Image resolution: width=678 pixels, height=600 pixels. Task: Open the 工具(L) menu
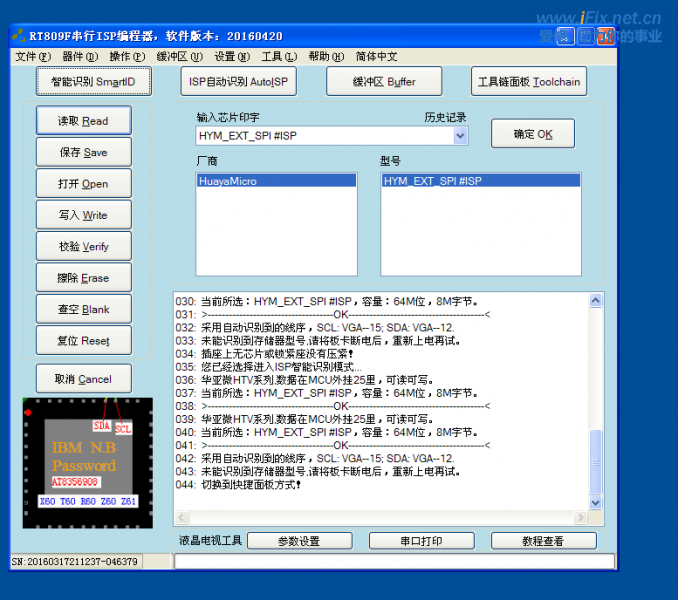pyautogui.click(x=279, y=57)
